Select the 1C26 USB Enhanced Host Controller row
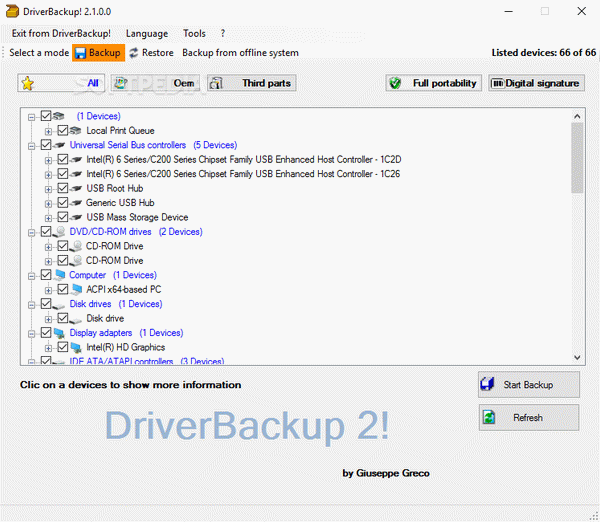The width and height of the screenshot is (600, 522). pyautogui.click(x=243, y=174)
